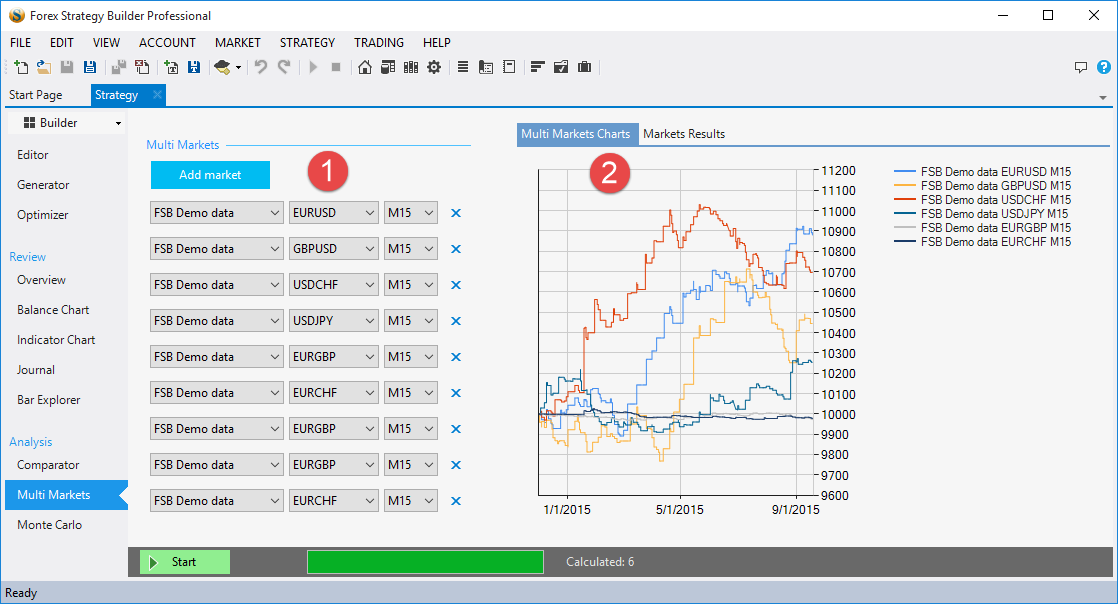Open the Bar Explorer in sidebar
Image resolution: width=1118 pixels, height=604 pixels.
[49, 400]
